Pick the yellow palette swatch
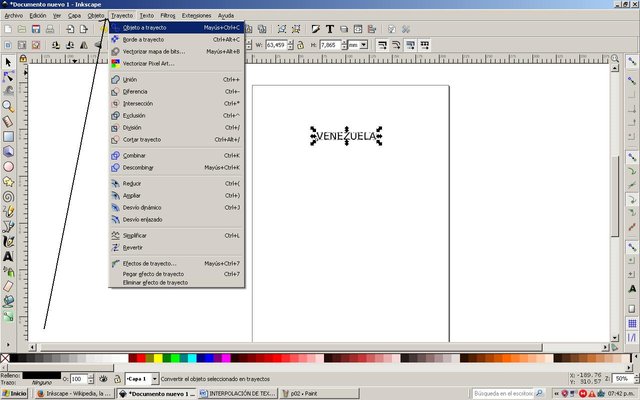Image resolution: width=640 pixels, height=400 pixels. [x=158, y=358]
